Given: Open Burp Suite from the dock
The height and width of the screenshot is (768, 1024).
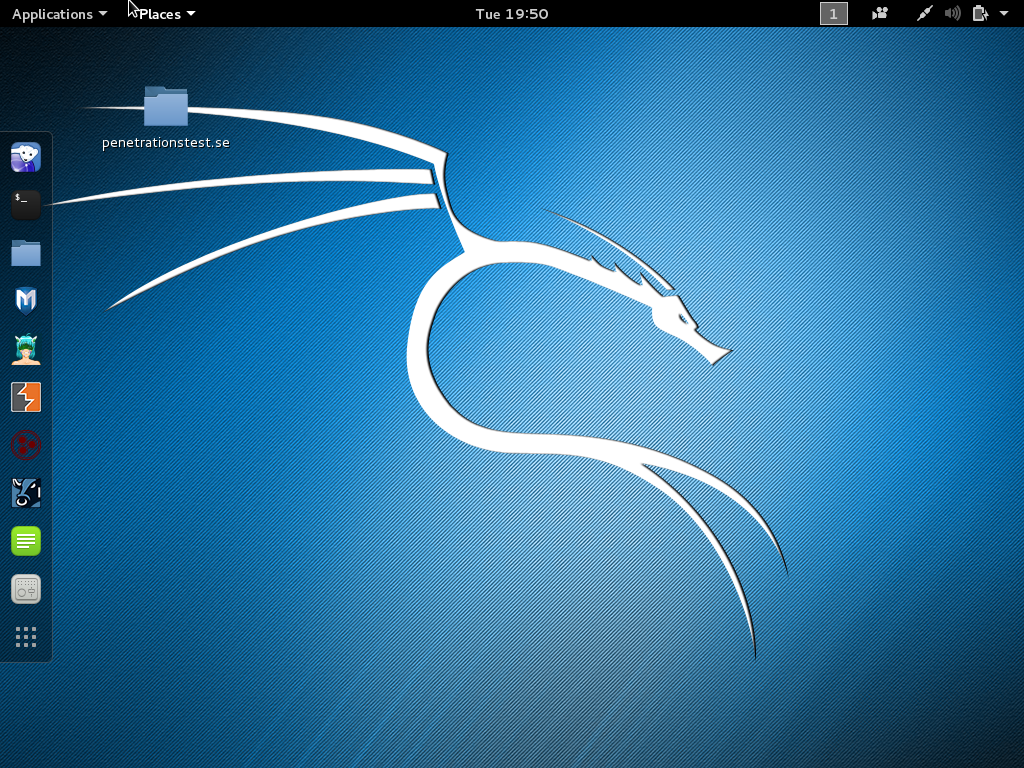Looking at the screenshot, I should coord(26,397).
